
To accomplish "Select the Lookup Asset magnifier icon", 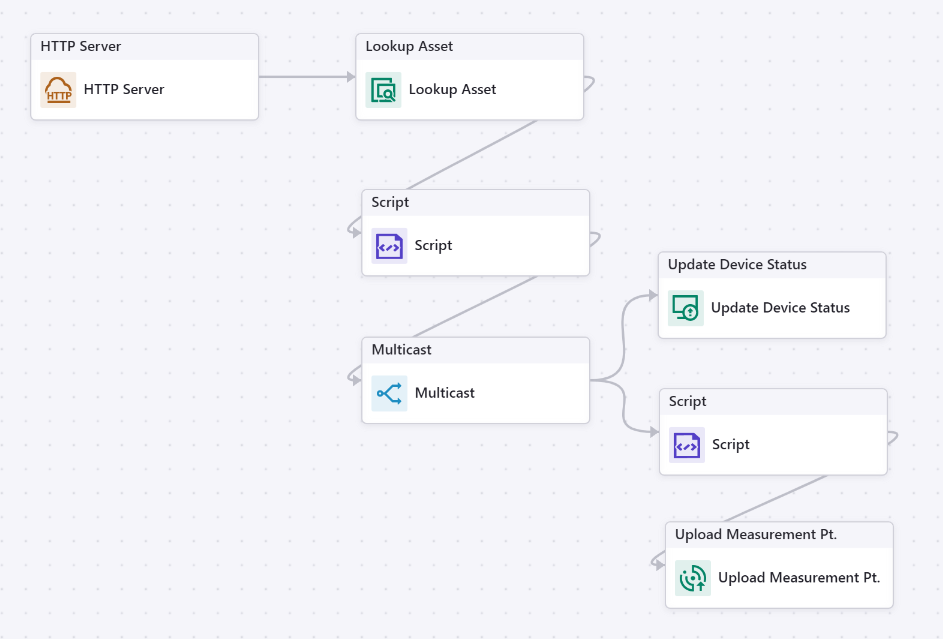I will (x=384, y=90).
